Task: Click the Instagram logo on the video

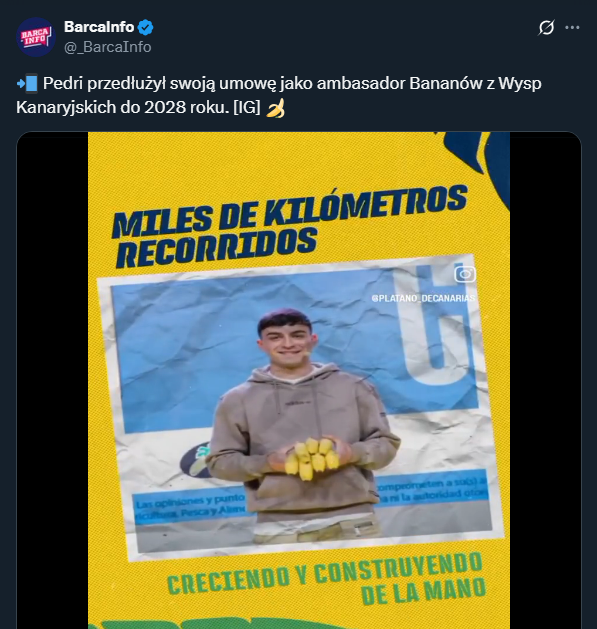Action: [465, 274]
